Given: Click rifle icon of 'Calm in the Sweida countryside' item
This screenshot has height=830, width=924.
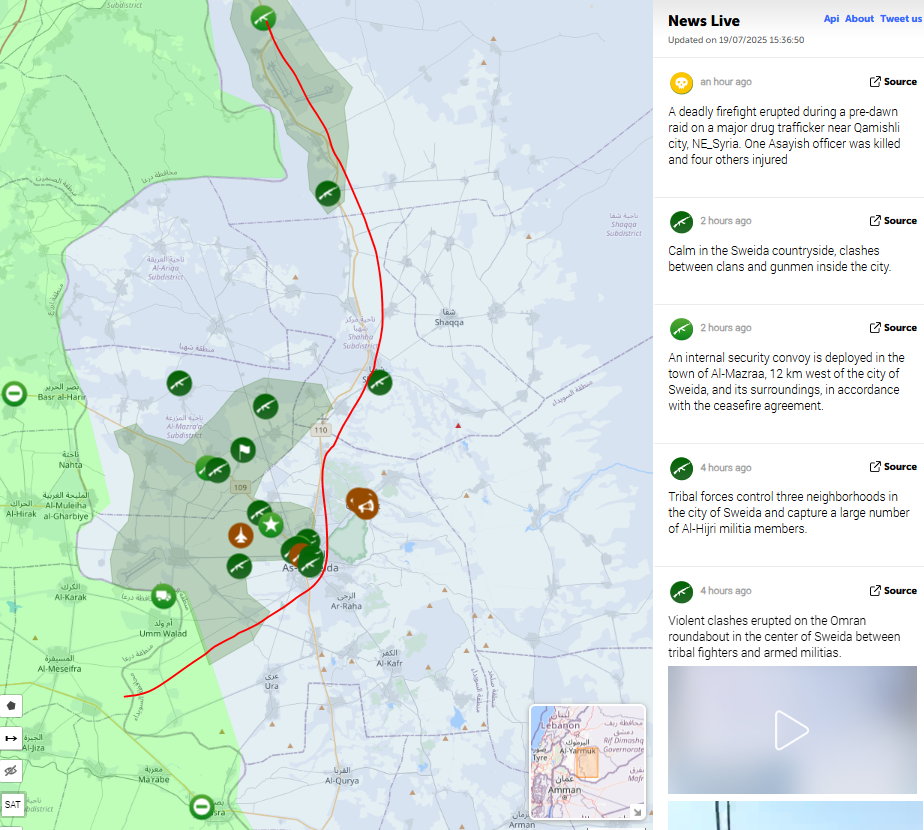Looking at the screenshot, I should [x=681, y=222].
